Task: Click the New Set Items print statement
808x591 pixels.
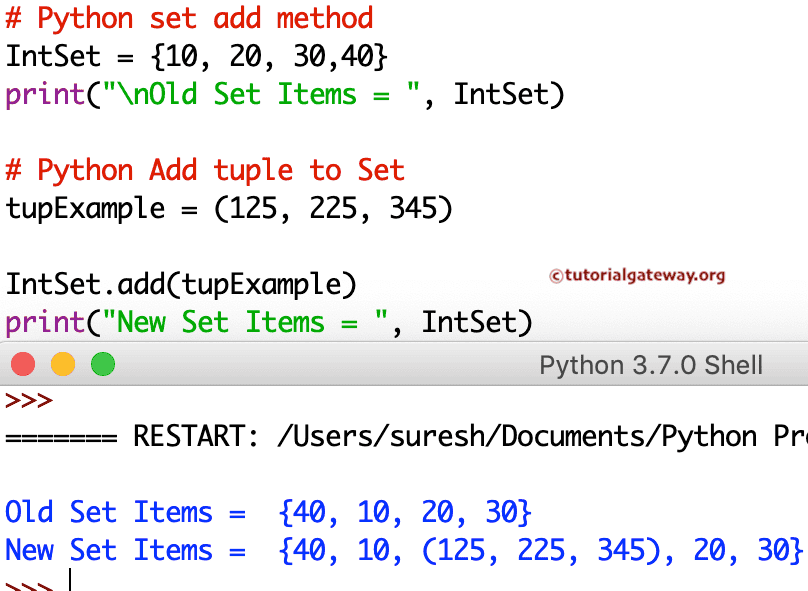Action: (270, 322)
